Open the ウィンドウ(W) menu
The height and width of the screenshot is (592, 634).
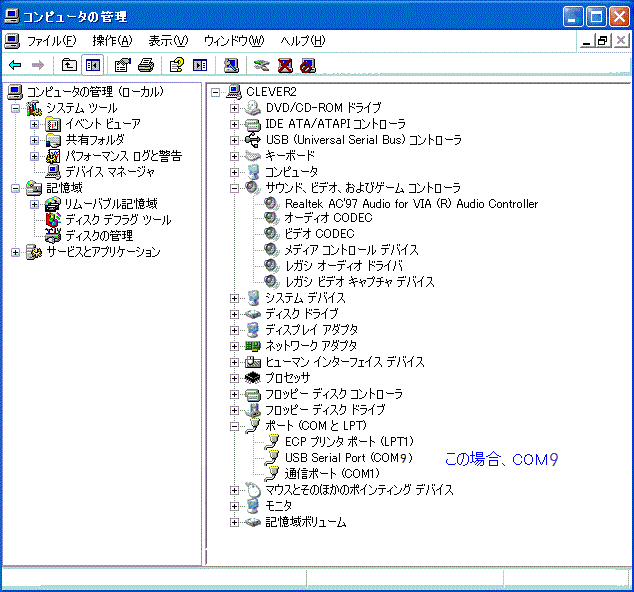(234, 41)
